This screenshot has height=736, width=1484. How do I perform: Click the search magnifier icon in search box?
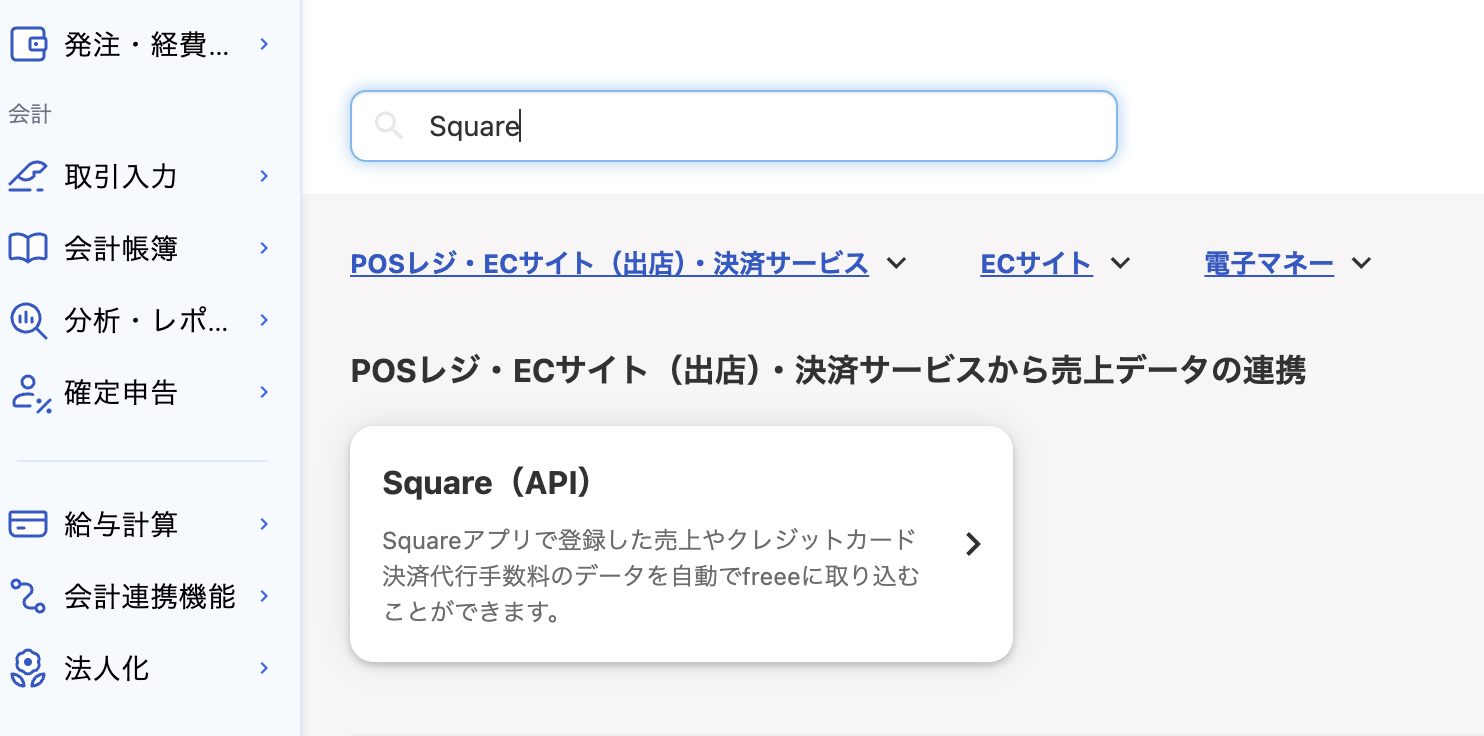388,126
